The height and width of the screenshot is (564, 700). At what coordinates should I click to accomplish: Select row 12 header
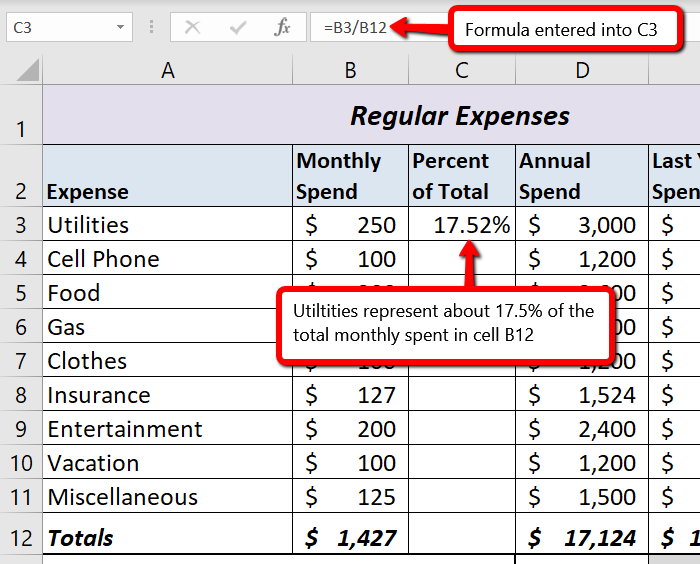[21, 534]
